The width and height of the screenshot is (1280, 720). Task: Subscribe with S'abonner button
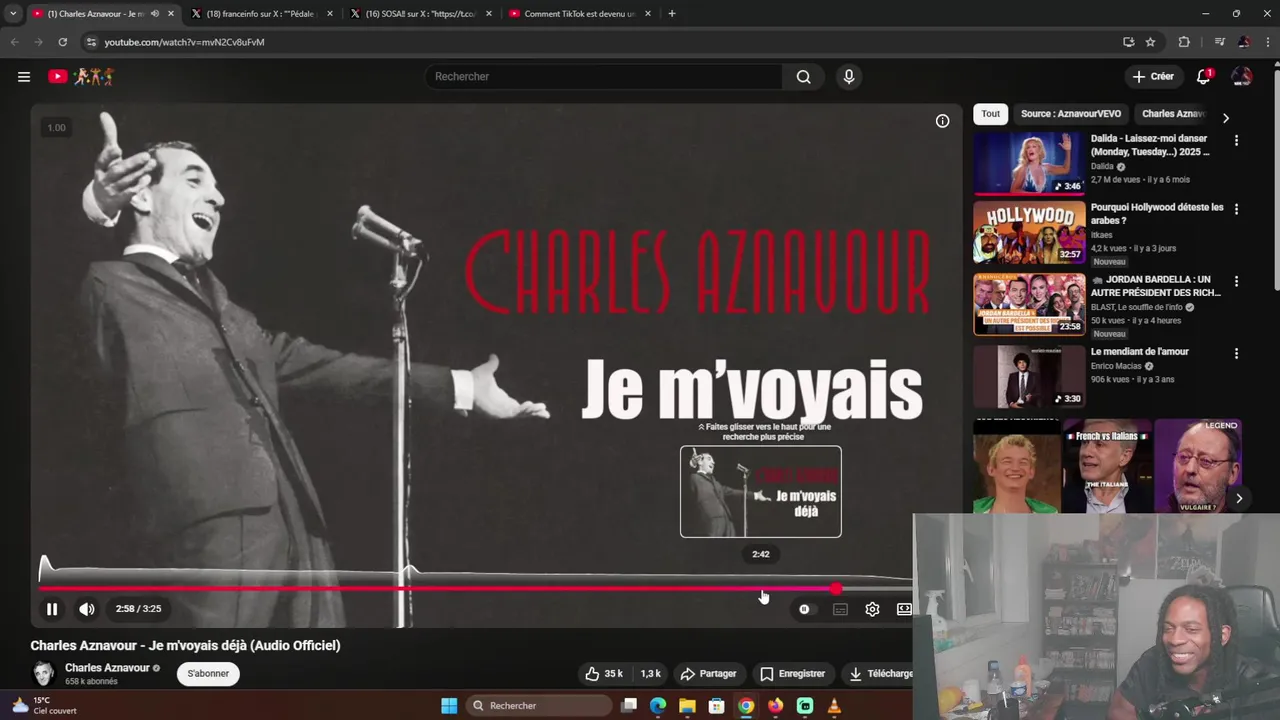click(x=208, y=674)
